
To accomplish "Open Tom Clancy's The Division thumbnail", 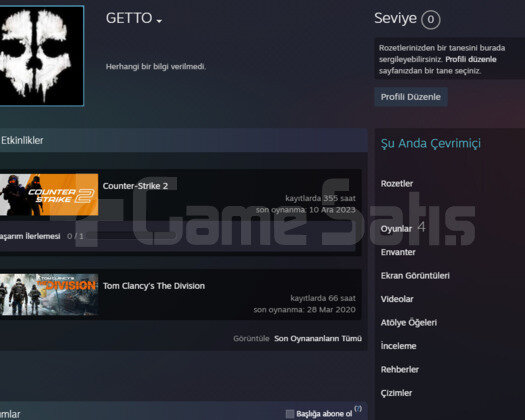I will point(49,294).
